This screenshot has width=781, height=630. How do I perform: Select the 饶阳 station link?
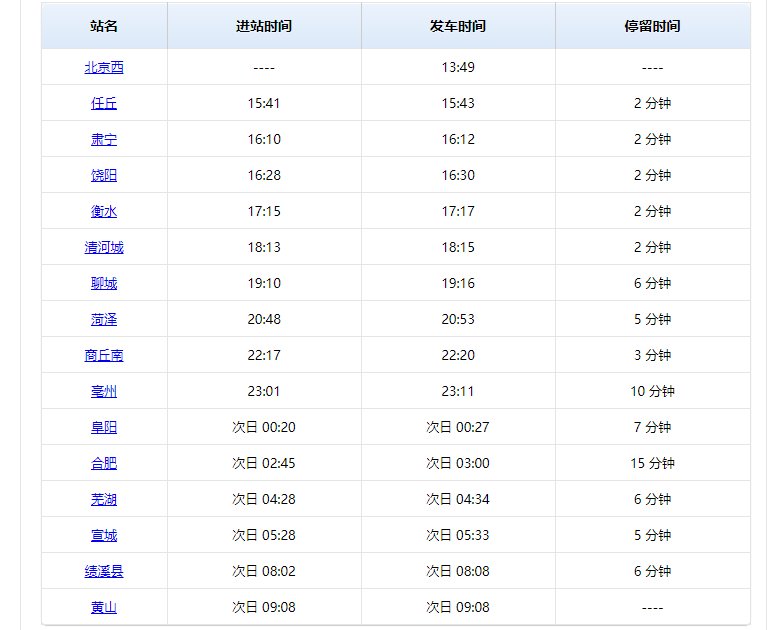pos(104,176)
